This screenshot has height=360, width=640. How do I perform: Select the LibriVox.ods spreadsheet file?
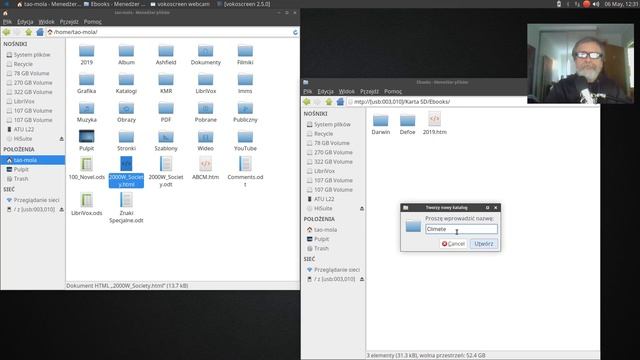[x=87, y=204]
